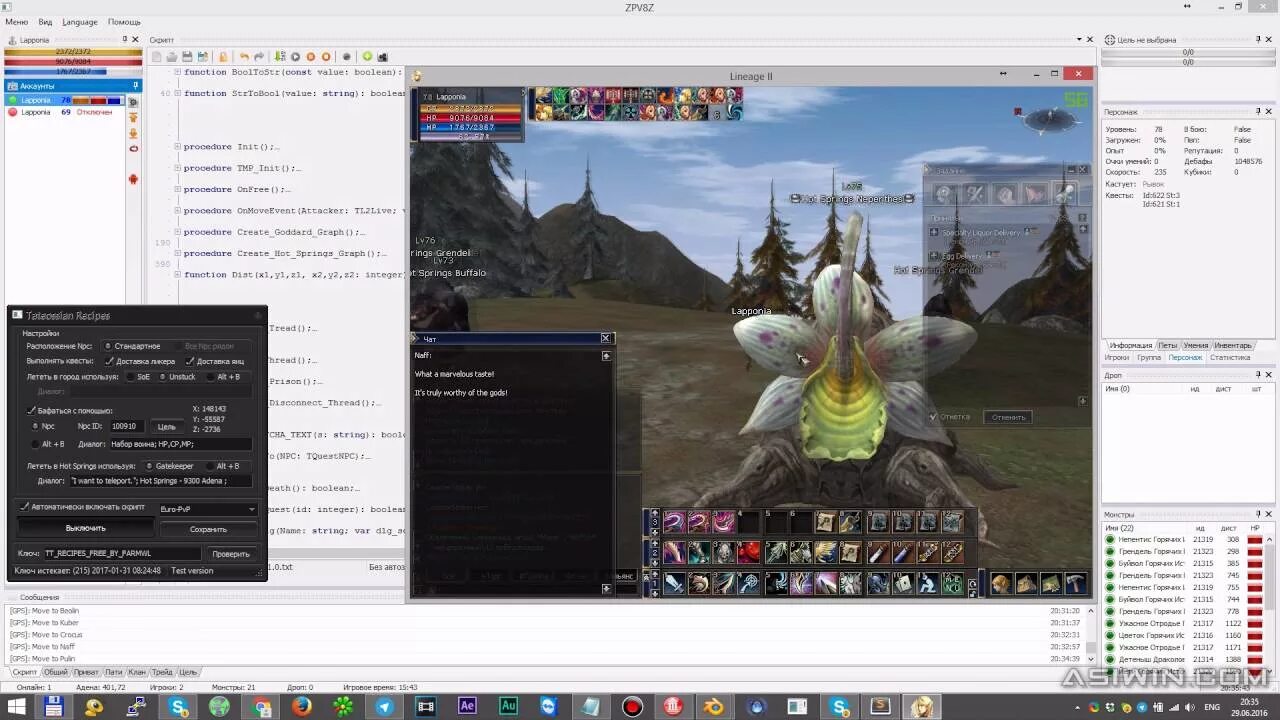Screen dimensions: 1280x720
Task: Click the Open script toolbar icon
Action: (x=172, y=57)
